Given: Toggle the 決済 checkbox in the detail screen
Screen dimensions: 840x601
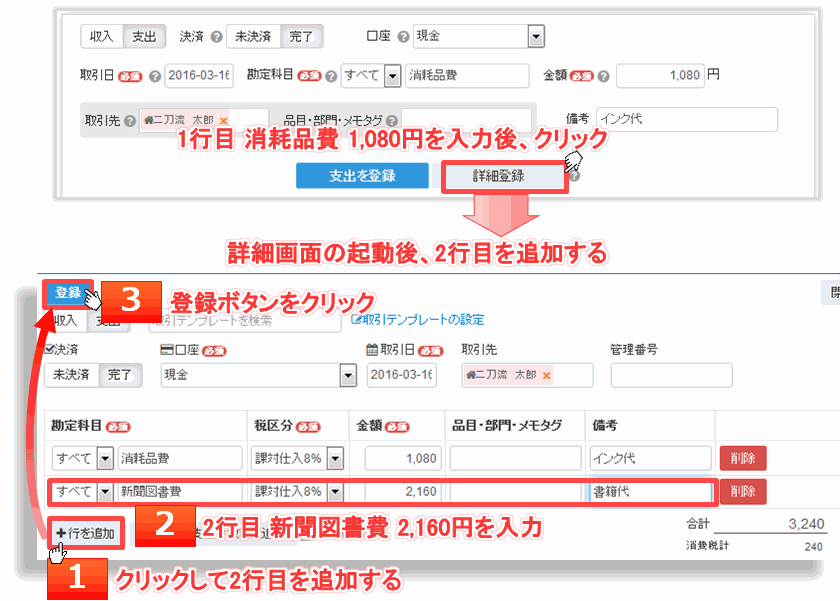Looking at the screenshot, I should 49,349.
